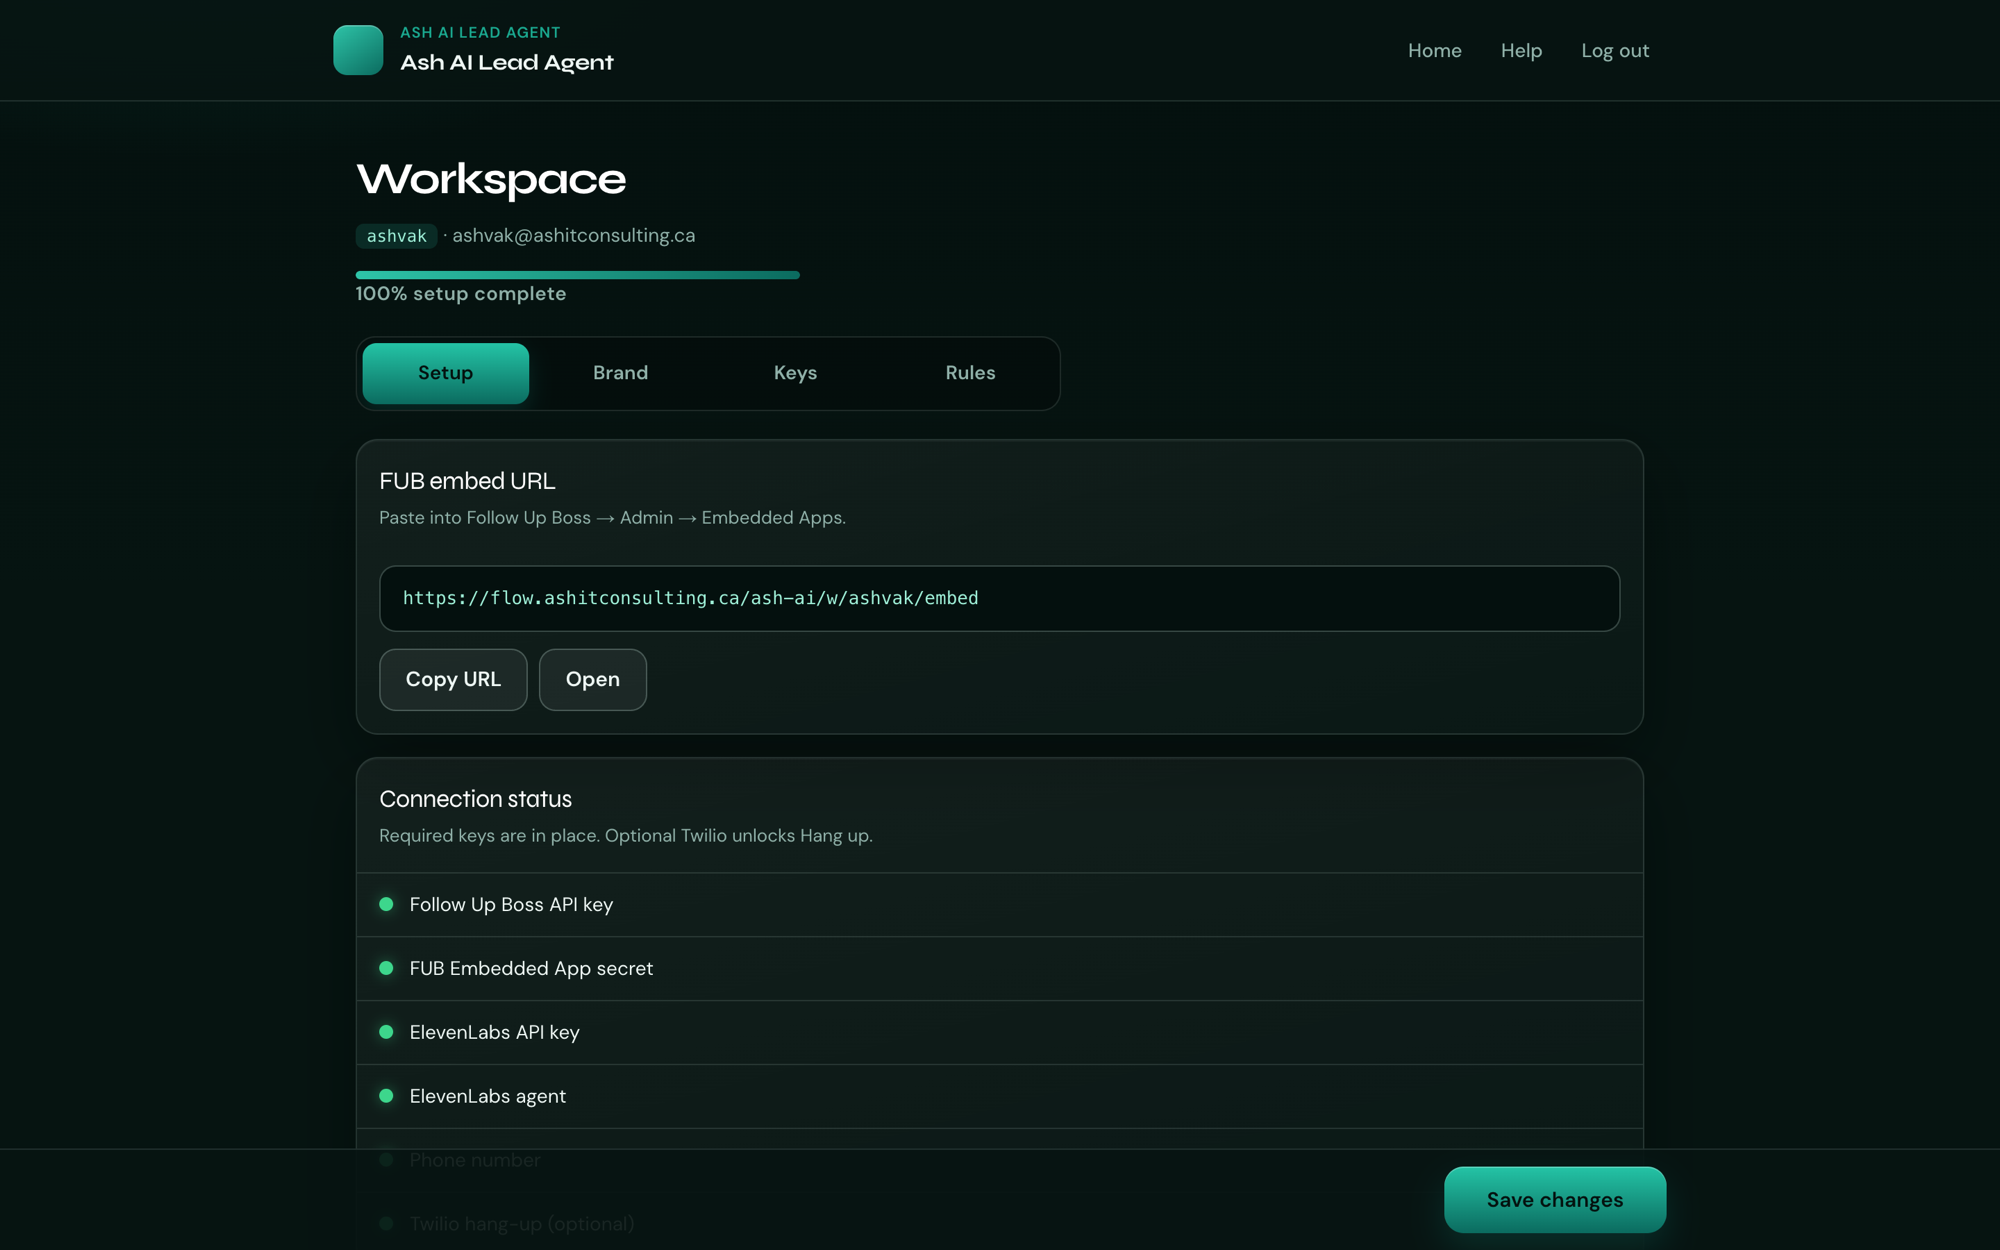Screen dimensions: 2000x1250
Task: Copy the embed URL
Action: 453,679
